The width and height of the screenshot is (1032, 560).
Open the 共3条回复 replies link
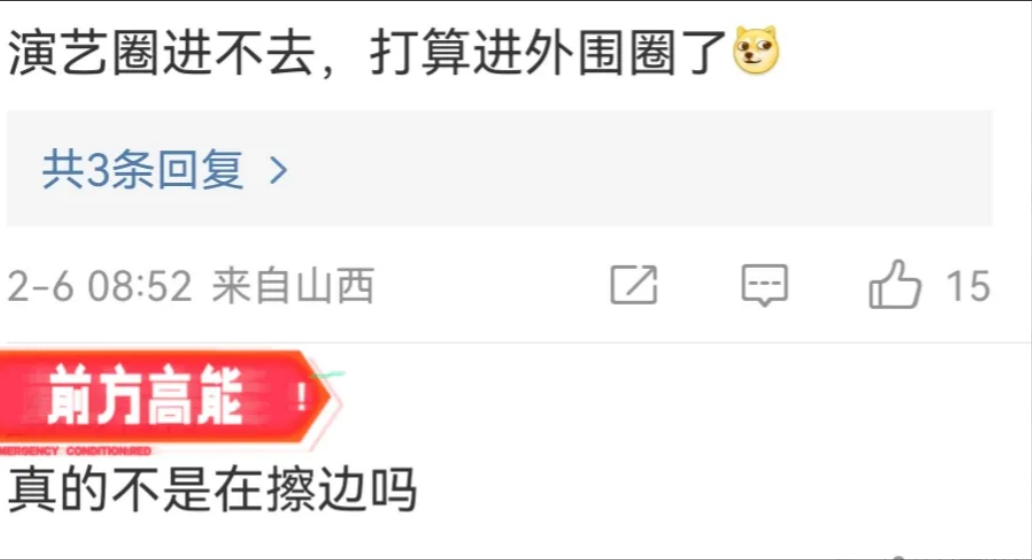tap(143, 170)
